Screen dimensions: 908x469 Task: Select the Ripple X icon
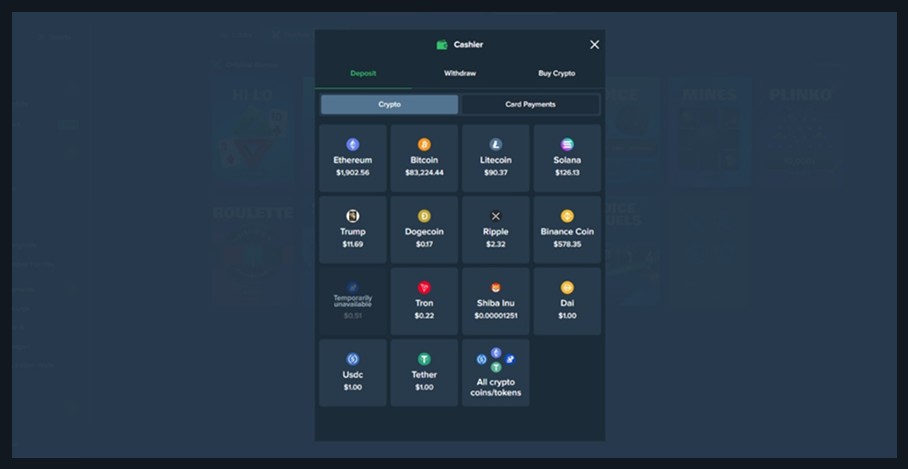tap(496, 216)
